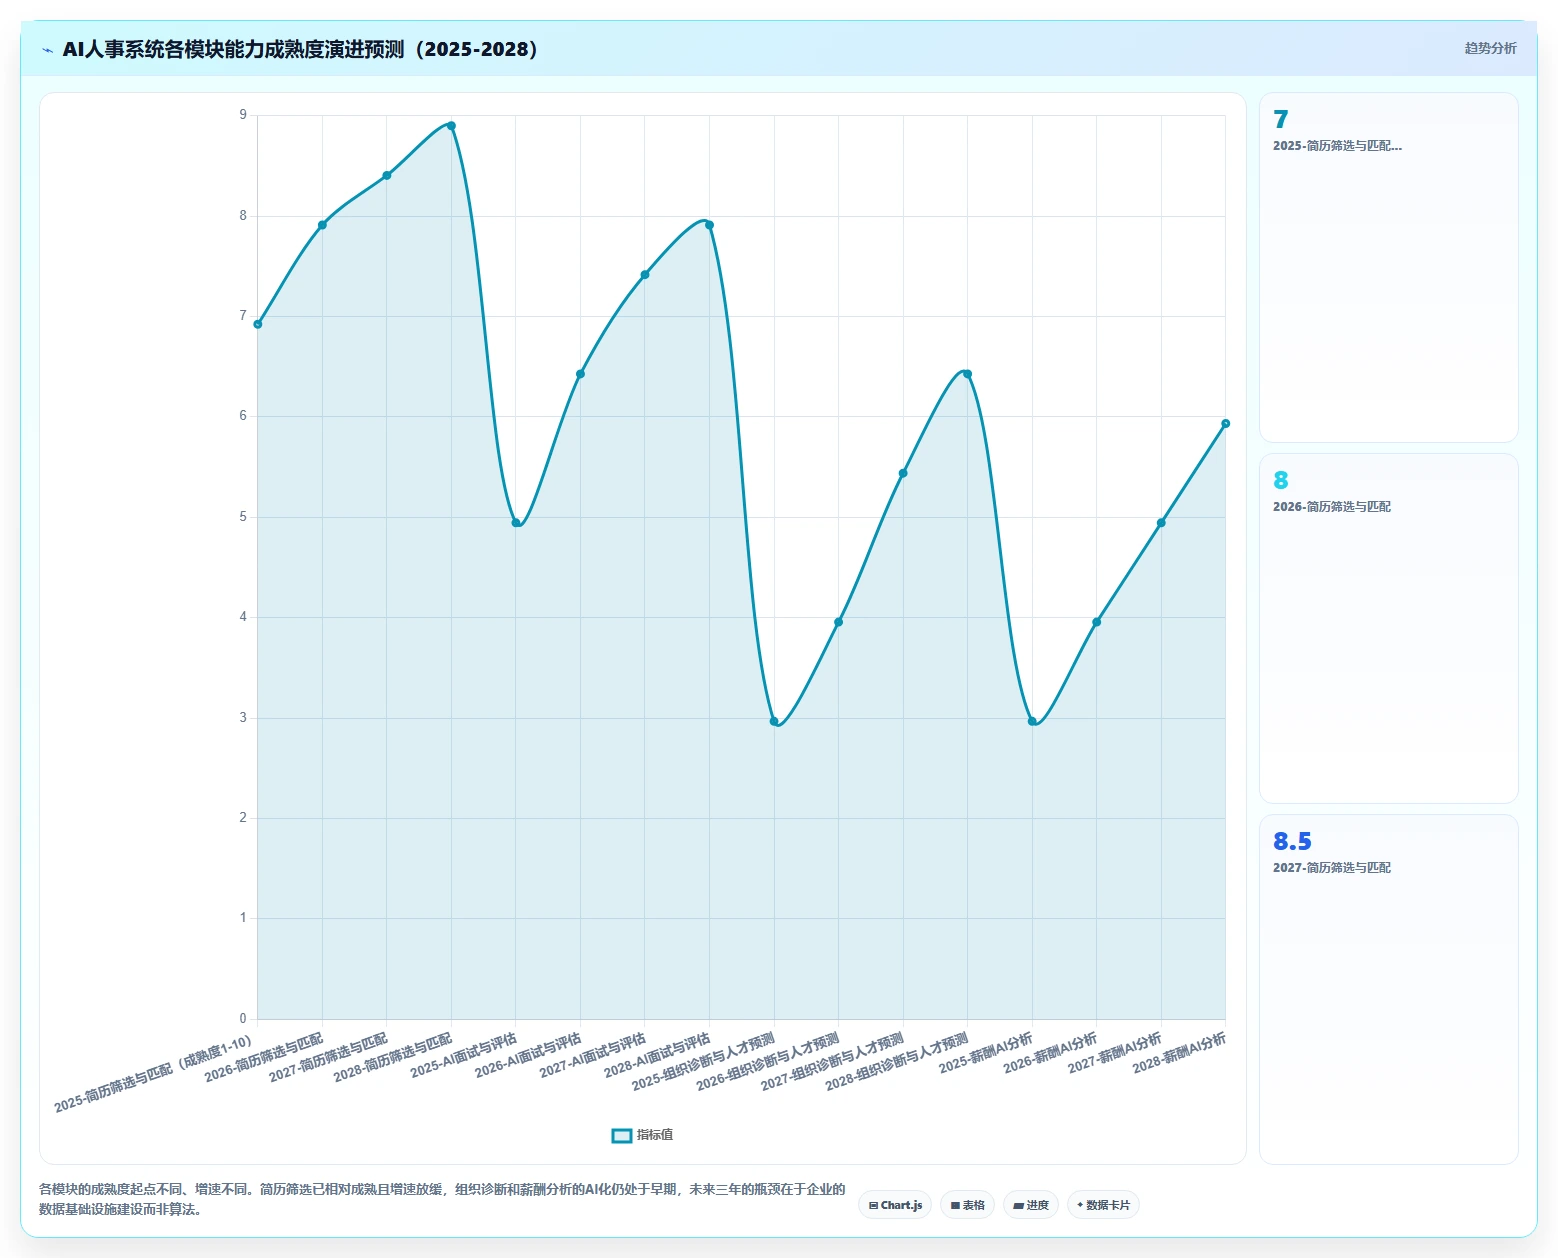Click the x-axis label 2028-简历筛选与匹配
The width and height of the screenshot is (1558, 1258).
(x=393, y=1057)
